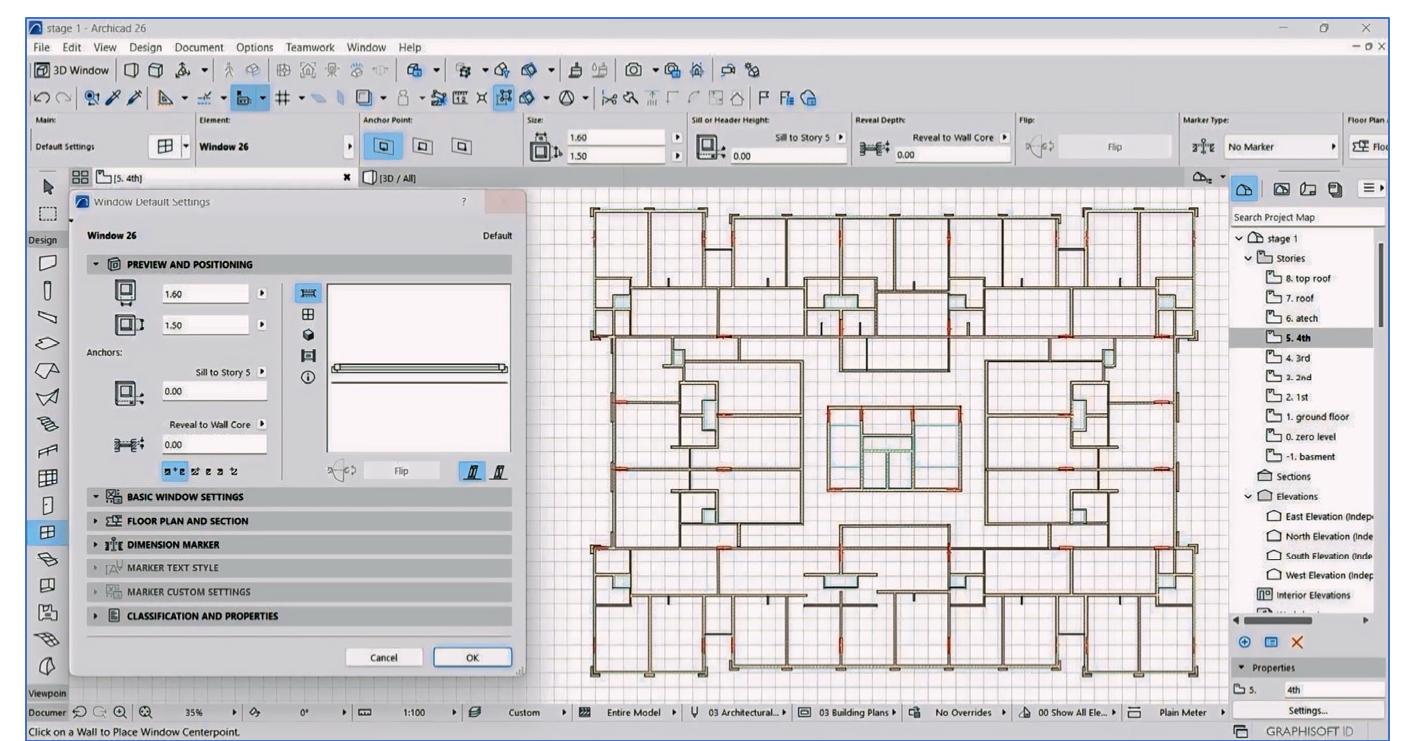Open the 1. ground floor story
Viewport: 1408px width, 741px height.
1318,417
